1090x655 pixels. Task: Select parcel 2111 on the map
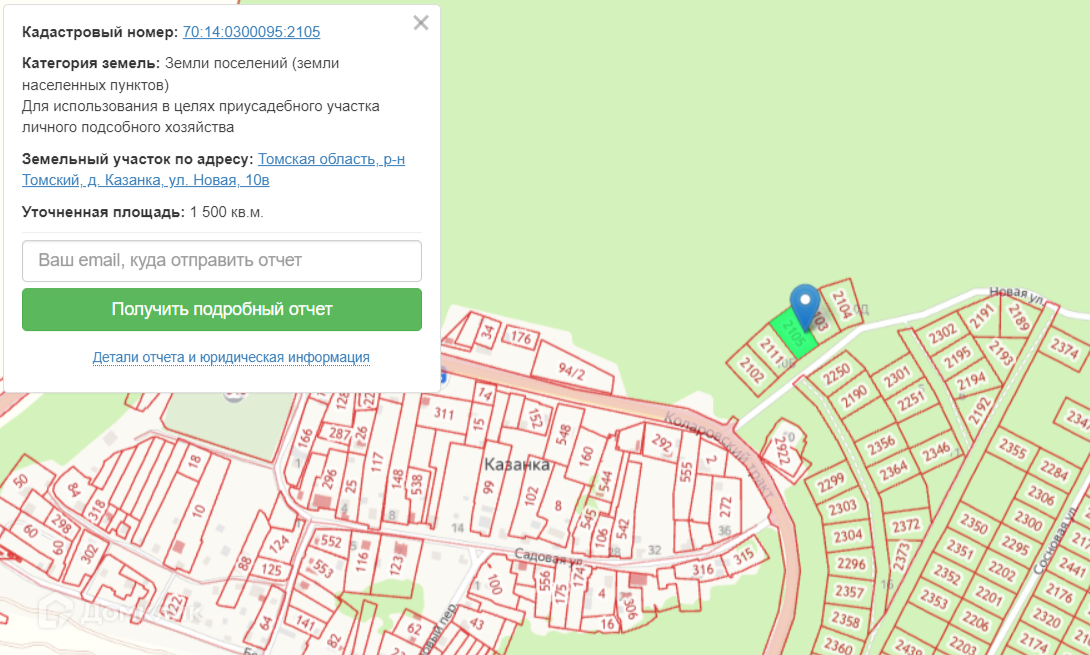coord(771,351)
